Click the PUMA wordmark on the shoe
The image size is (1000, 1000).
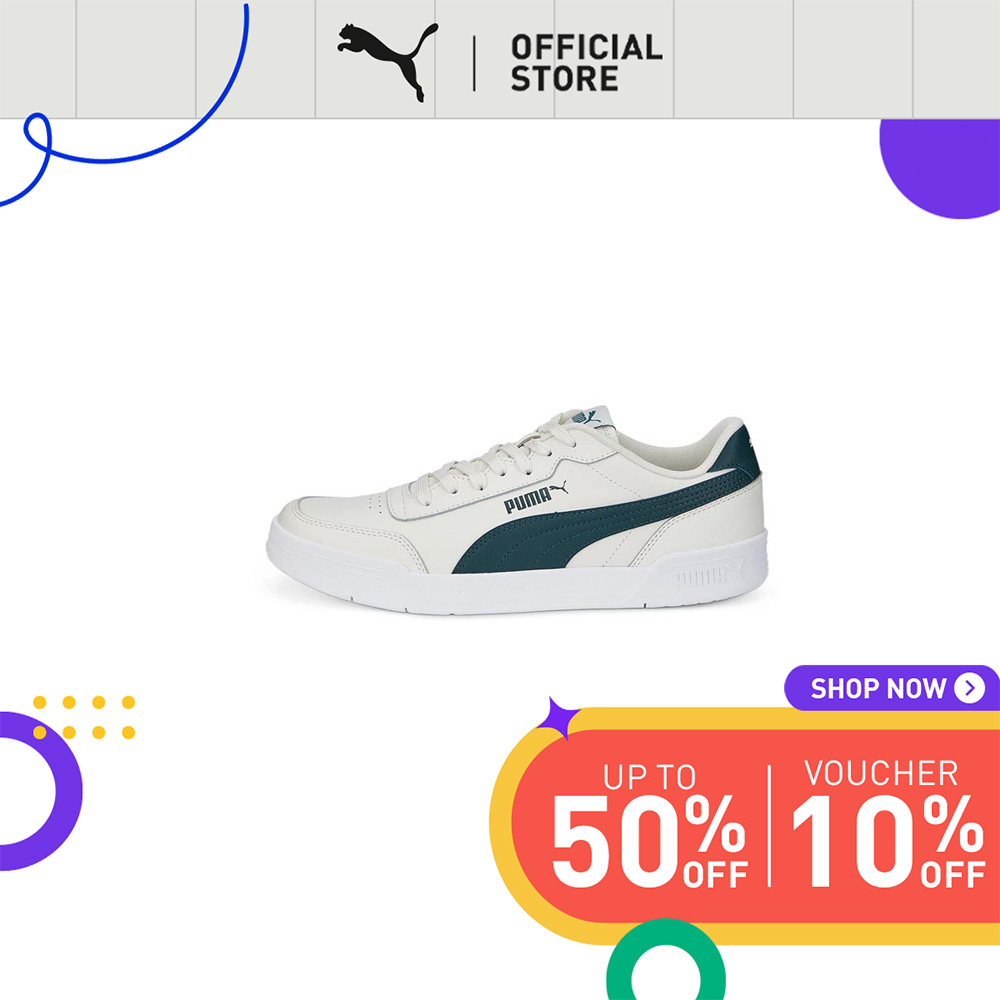[x=527, y=501]
